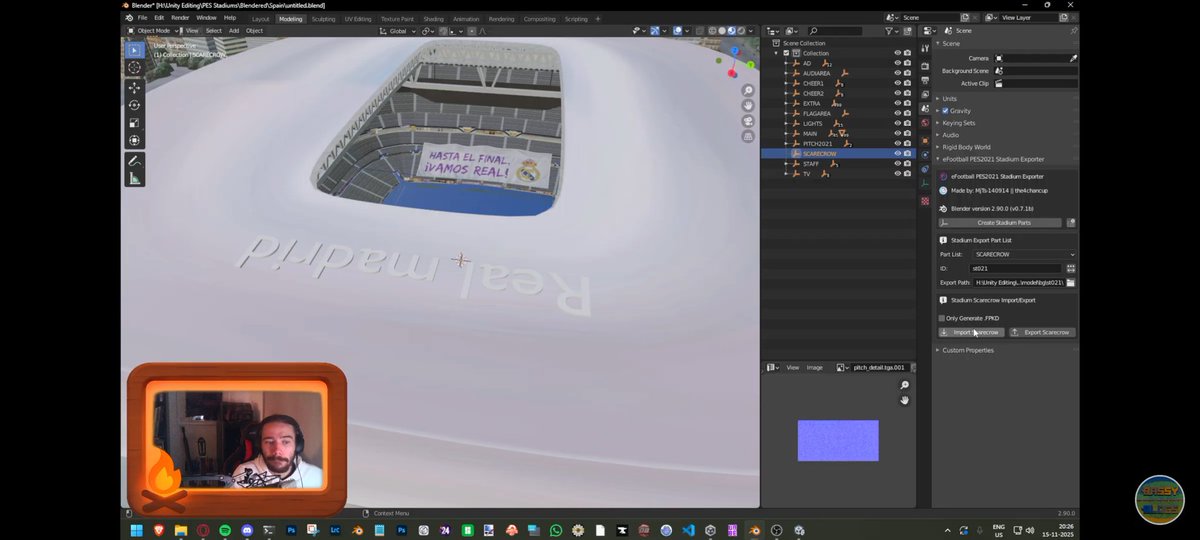Open the Part List SCARECROW dropdown
Viewport: 1200px width, 540px height.
pos(1023,254)
